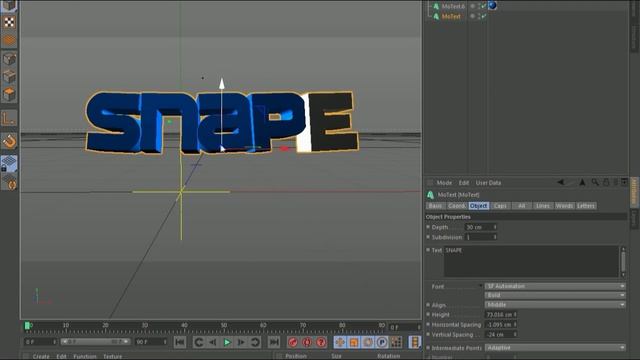Switch to the Basic tab
The image size is (640, 360).
coord(435,206)
